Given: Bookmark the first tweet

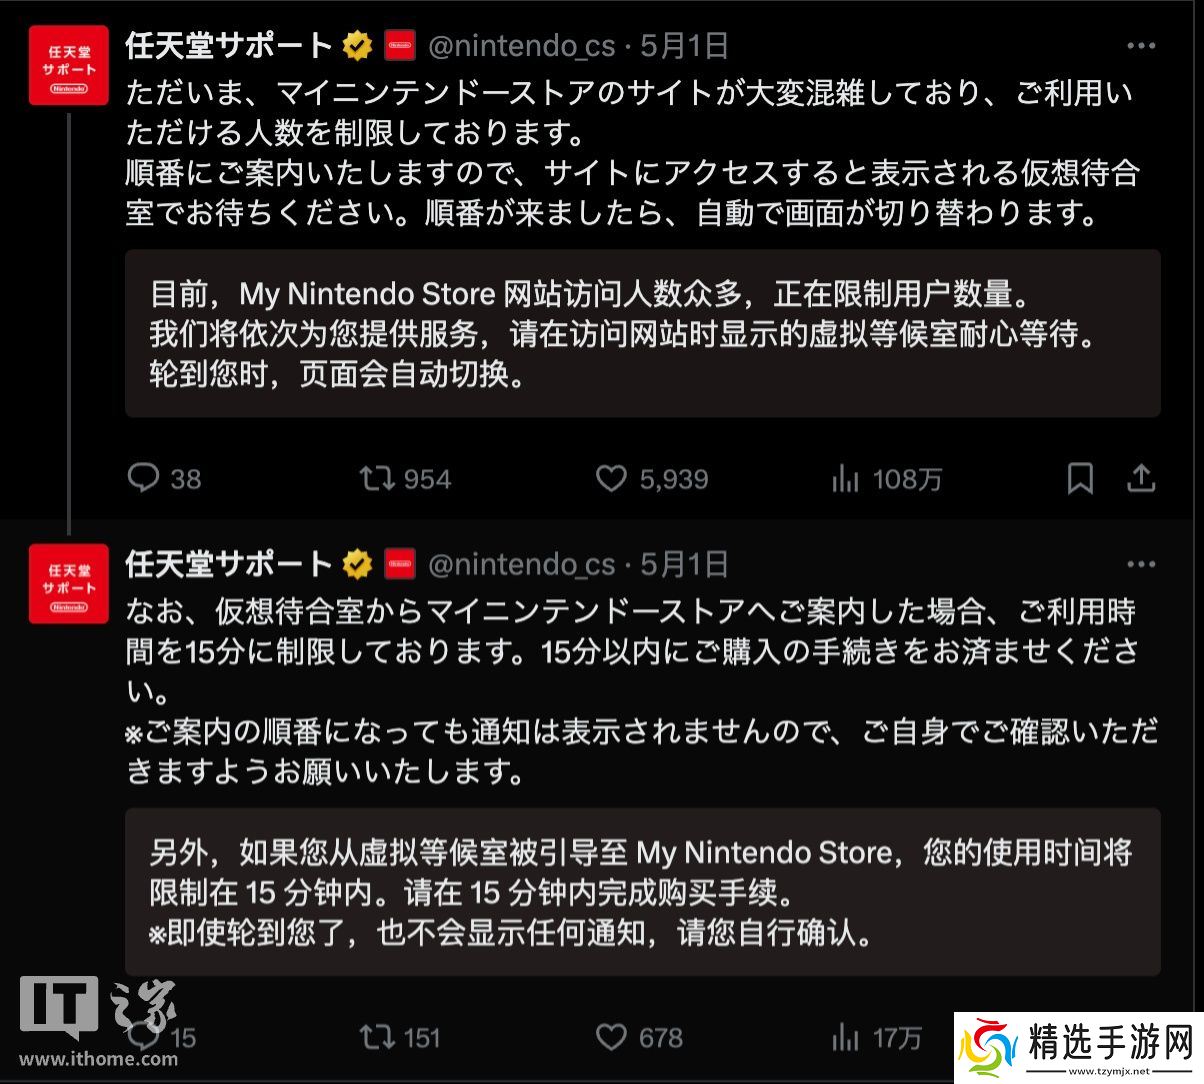Looking at the screenshot, I should click(x=1080, y=479).
